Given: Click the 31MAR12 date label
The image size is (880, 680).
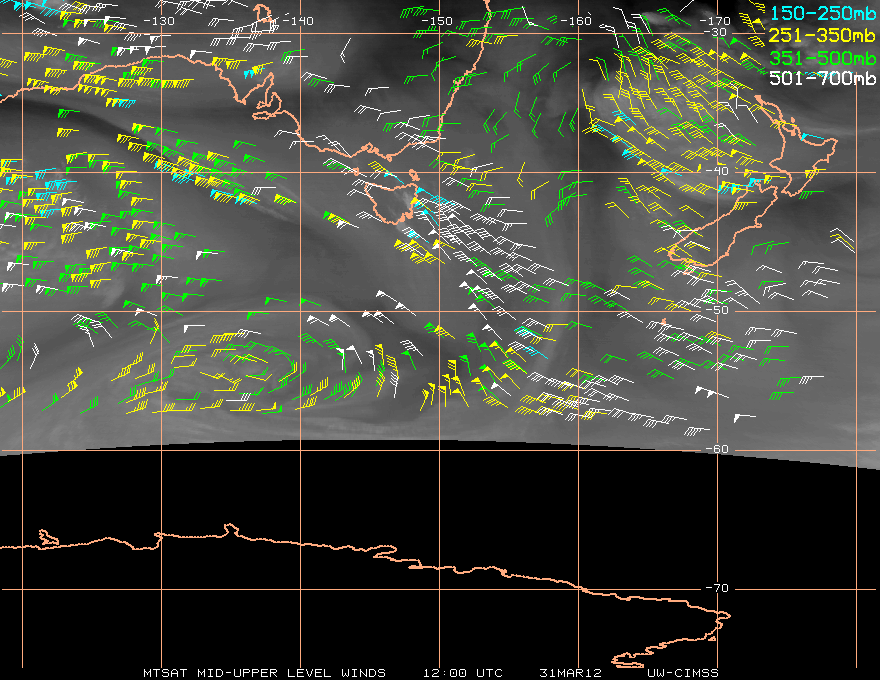Looking at the screenshot, I should click(570, 673).
